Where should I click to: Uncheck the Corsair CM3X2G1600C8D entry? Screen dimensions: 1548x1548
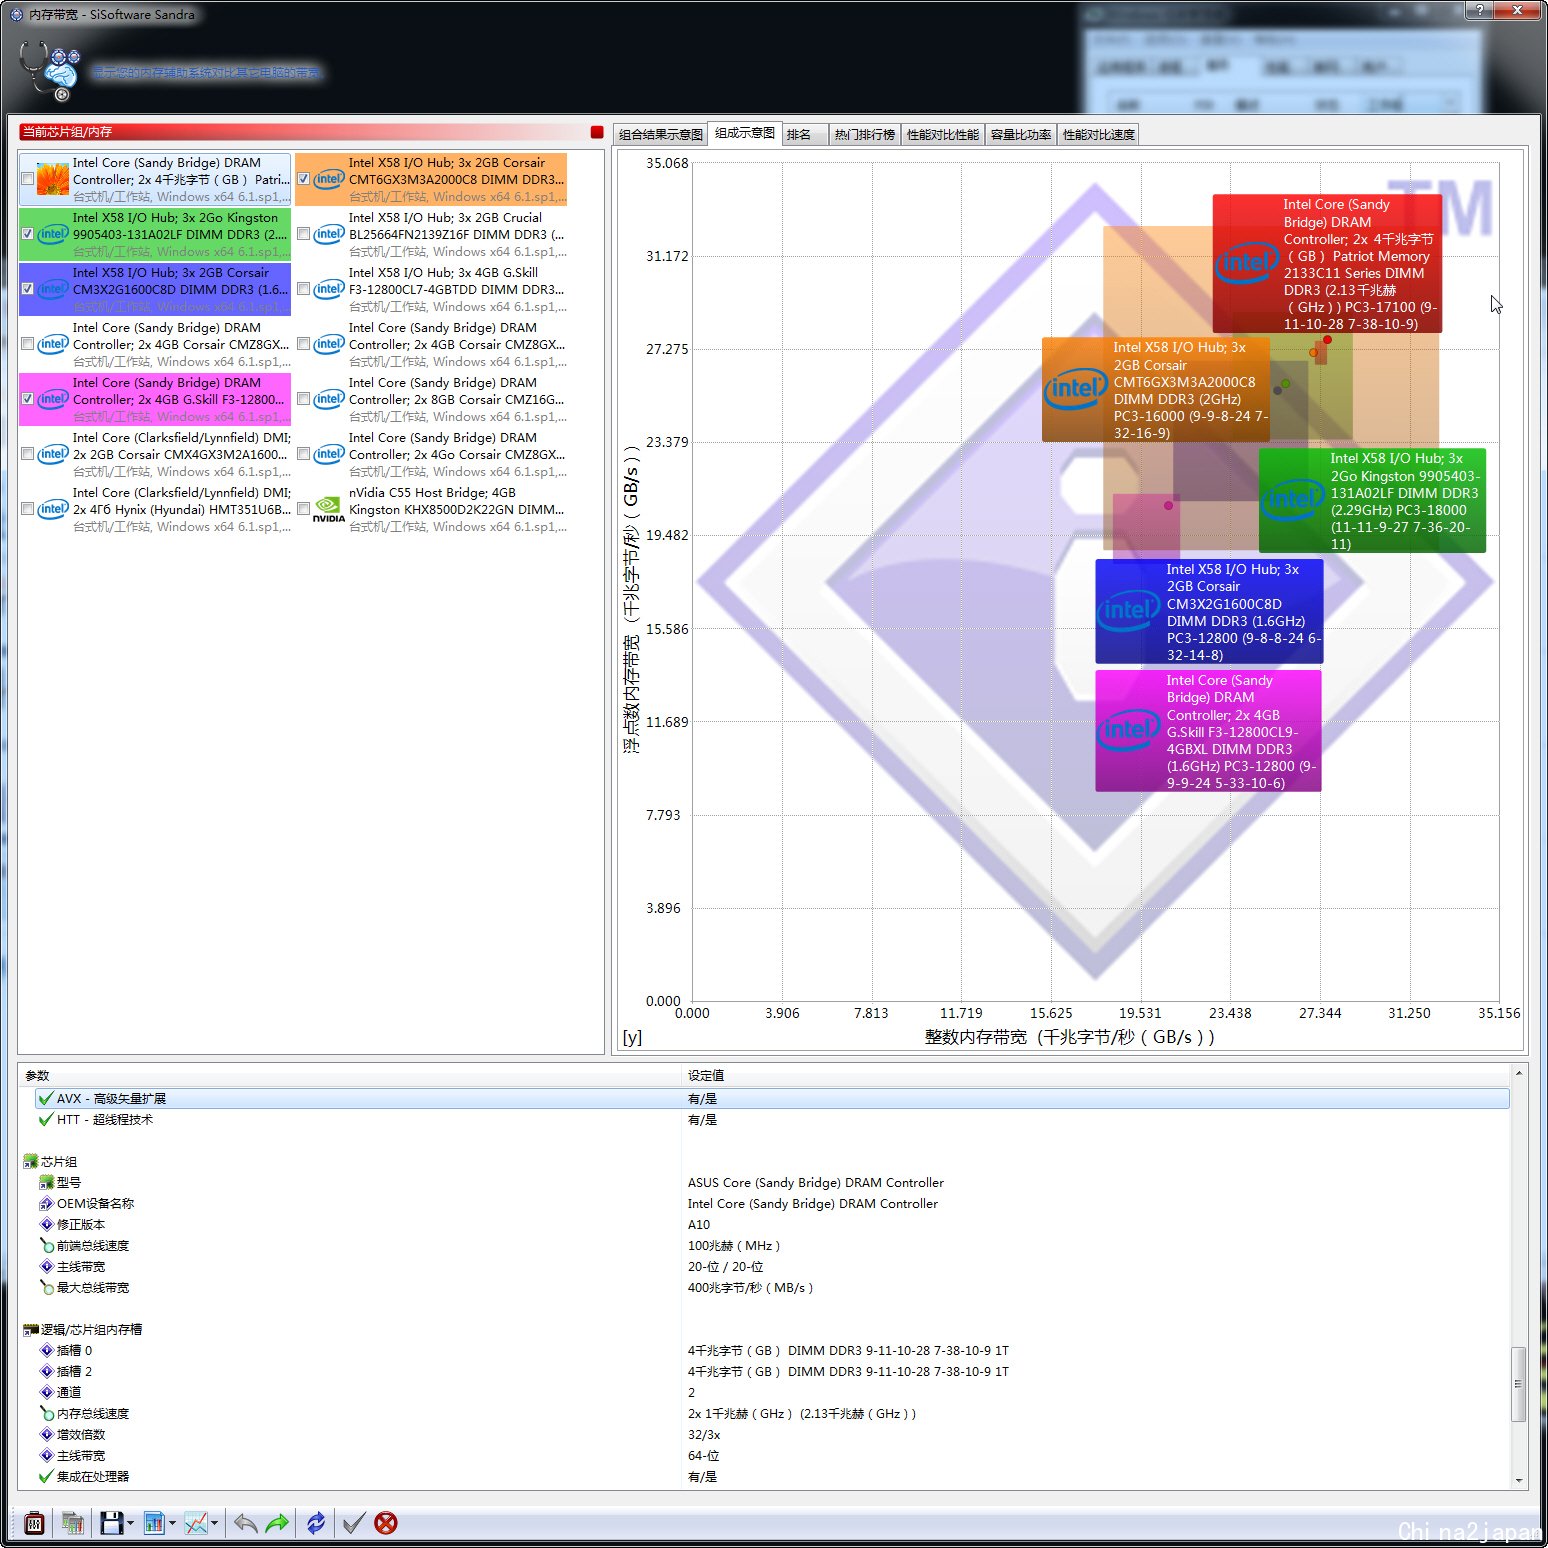click(28, 289)
